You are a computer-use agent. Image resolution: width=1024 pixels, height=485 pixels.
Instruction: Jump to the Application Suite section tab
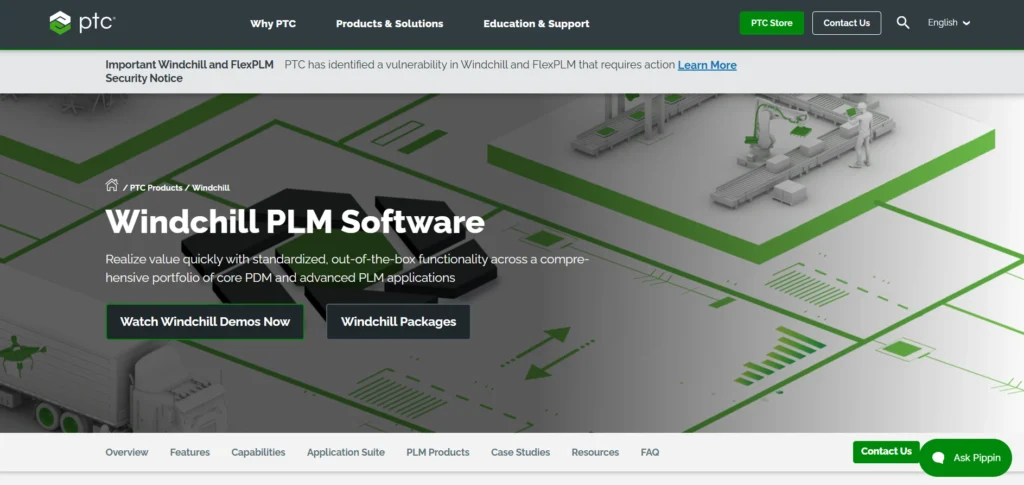345,452
